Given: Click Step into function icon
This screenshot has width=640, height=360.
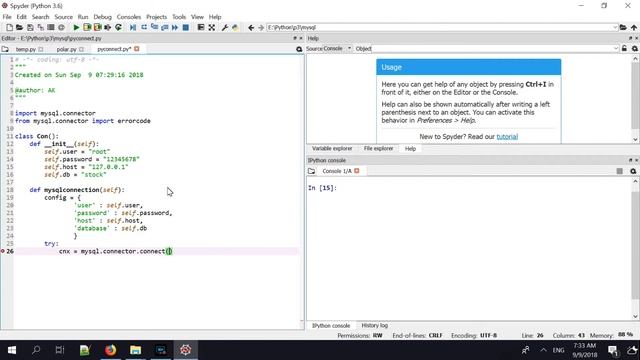Looking at the screenshot, I should [154, 27].
